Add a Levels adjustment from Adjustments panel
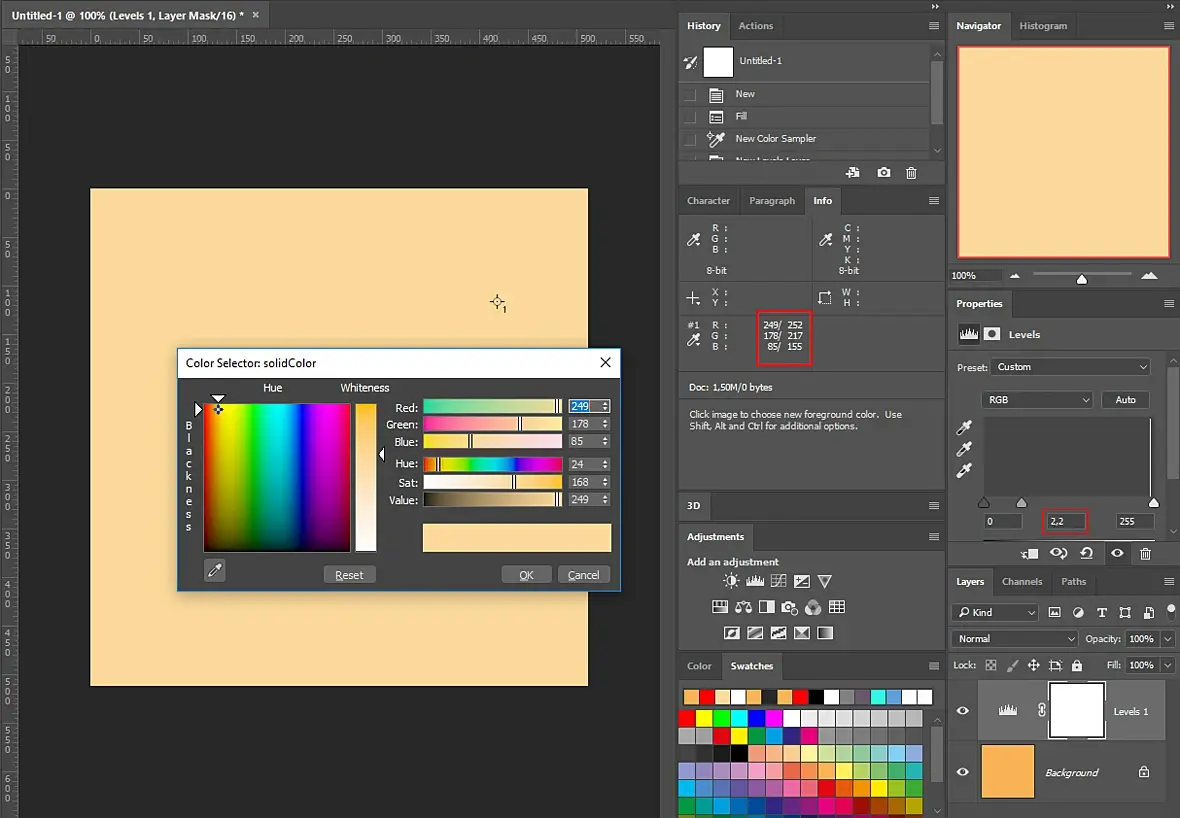Viewport: 1180px width, 818px height. (x=755, y=581)
